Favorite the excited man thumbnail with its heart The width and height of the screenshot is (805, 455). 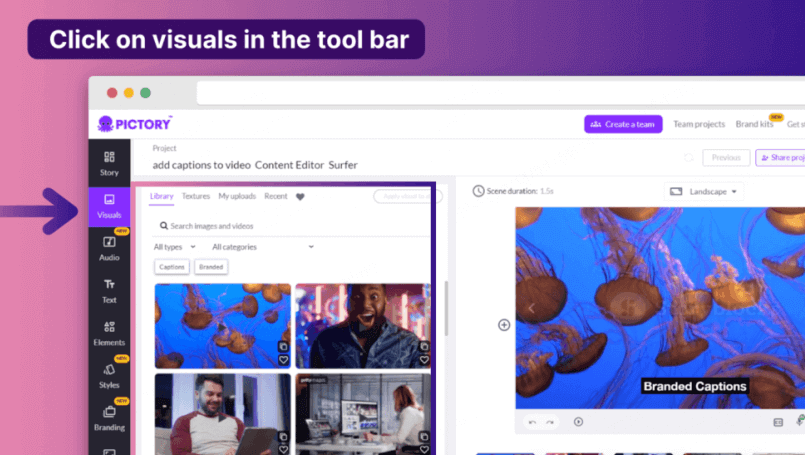[424, 360]
